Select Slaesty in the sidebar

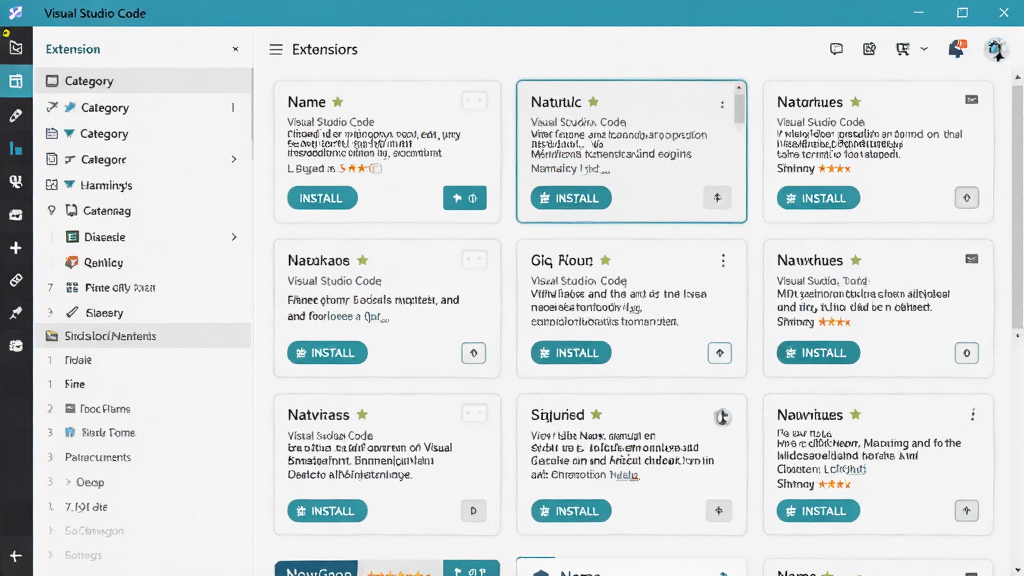104,313
